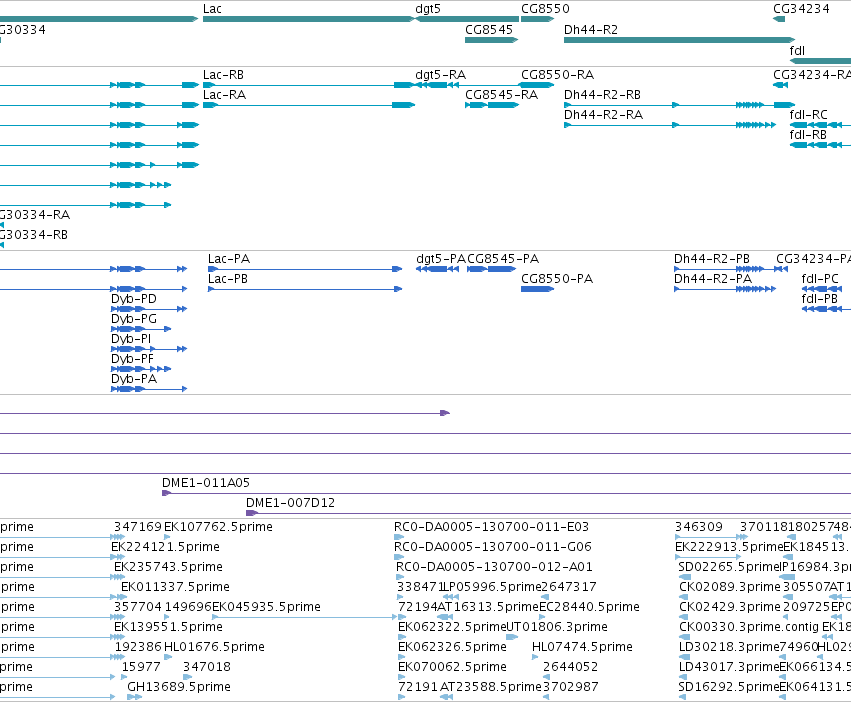Select EST EK107762.5prime
The image size is (851, 702).
coord(218,527)
